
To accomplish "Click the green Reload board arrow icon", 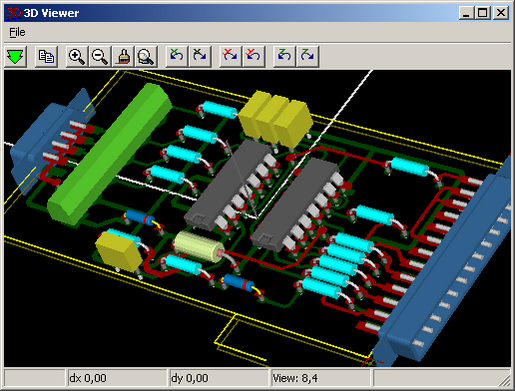I will click(x=15, y=57).
